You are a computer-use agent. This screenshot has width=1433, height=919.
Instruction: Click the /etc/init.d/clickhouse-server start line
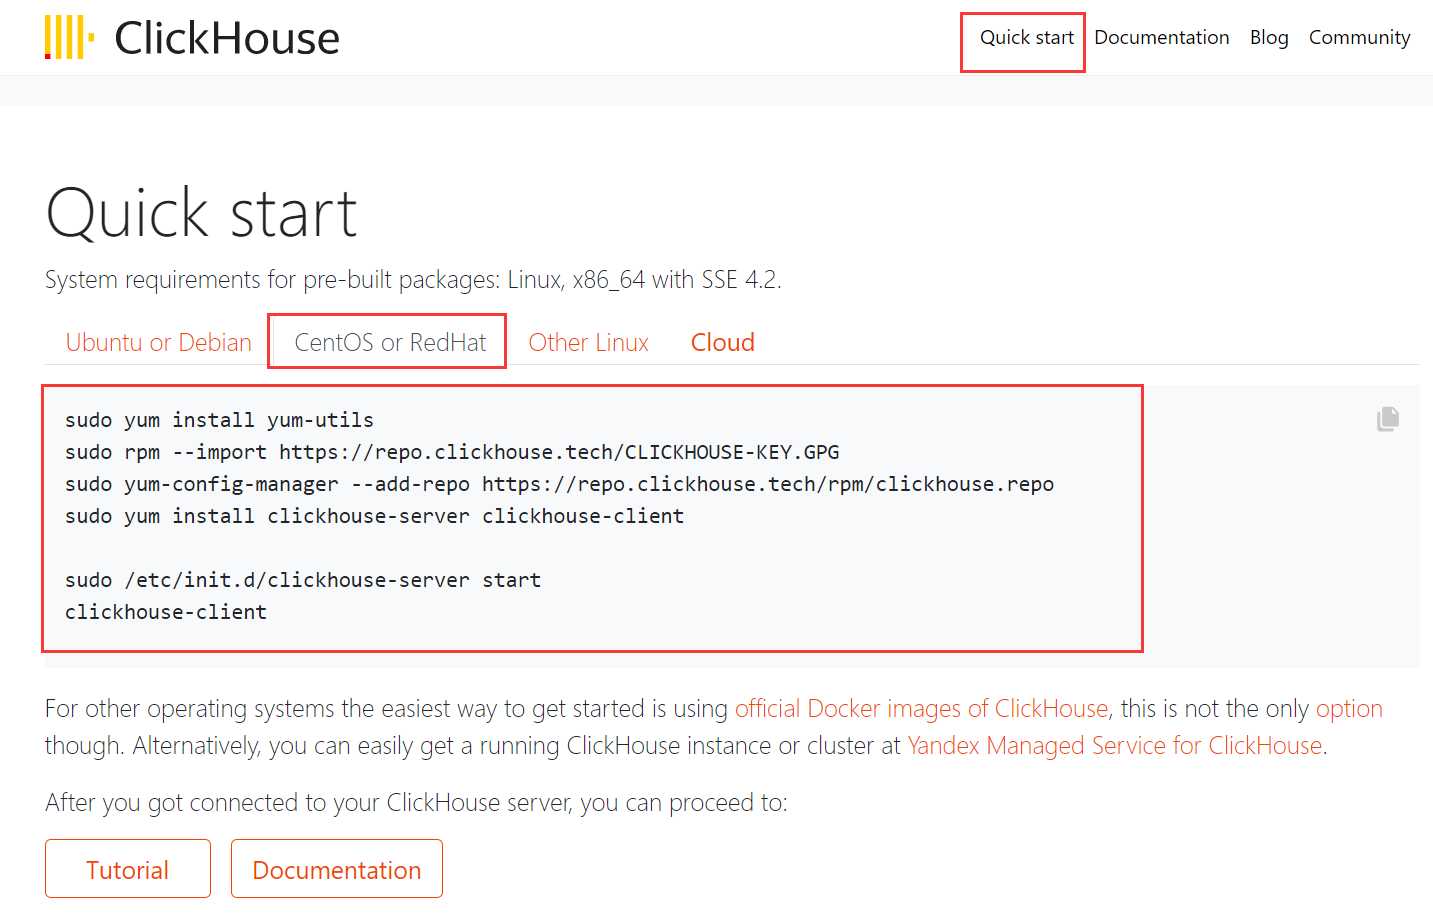[303, 580]
